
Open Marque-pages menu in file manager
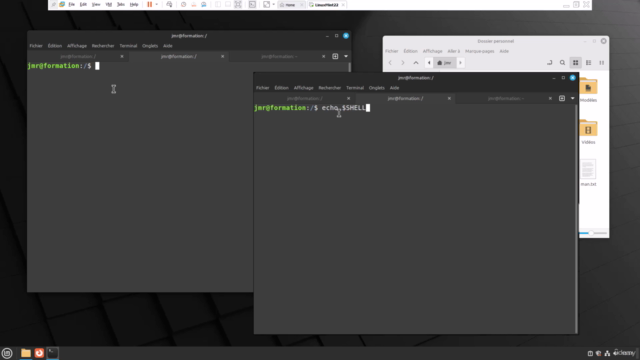click(480, 51)
